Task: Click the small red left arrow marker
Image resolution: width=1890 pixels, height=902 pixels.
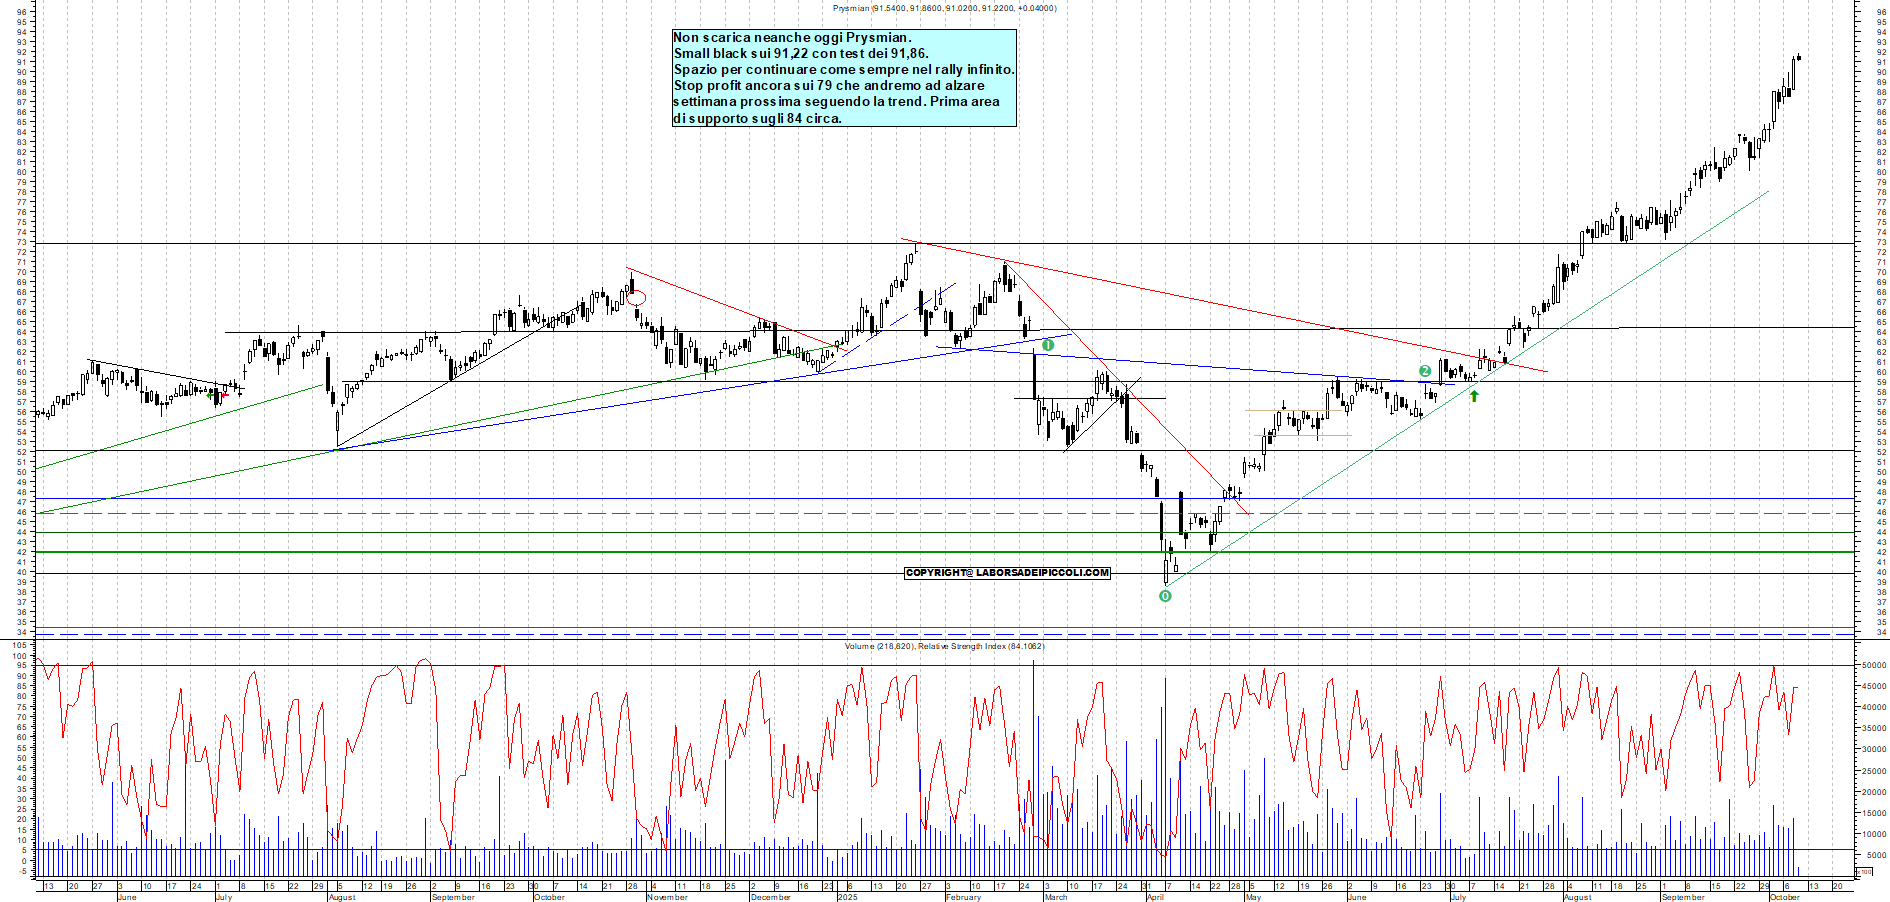Action: point(224,395)
